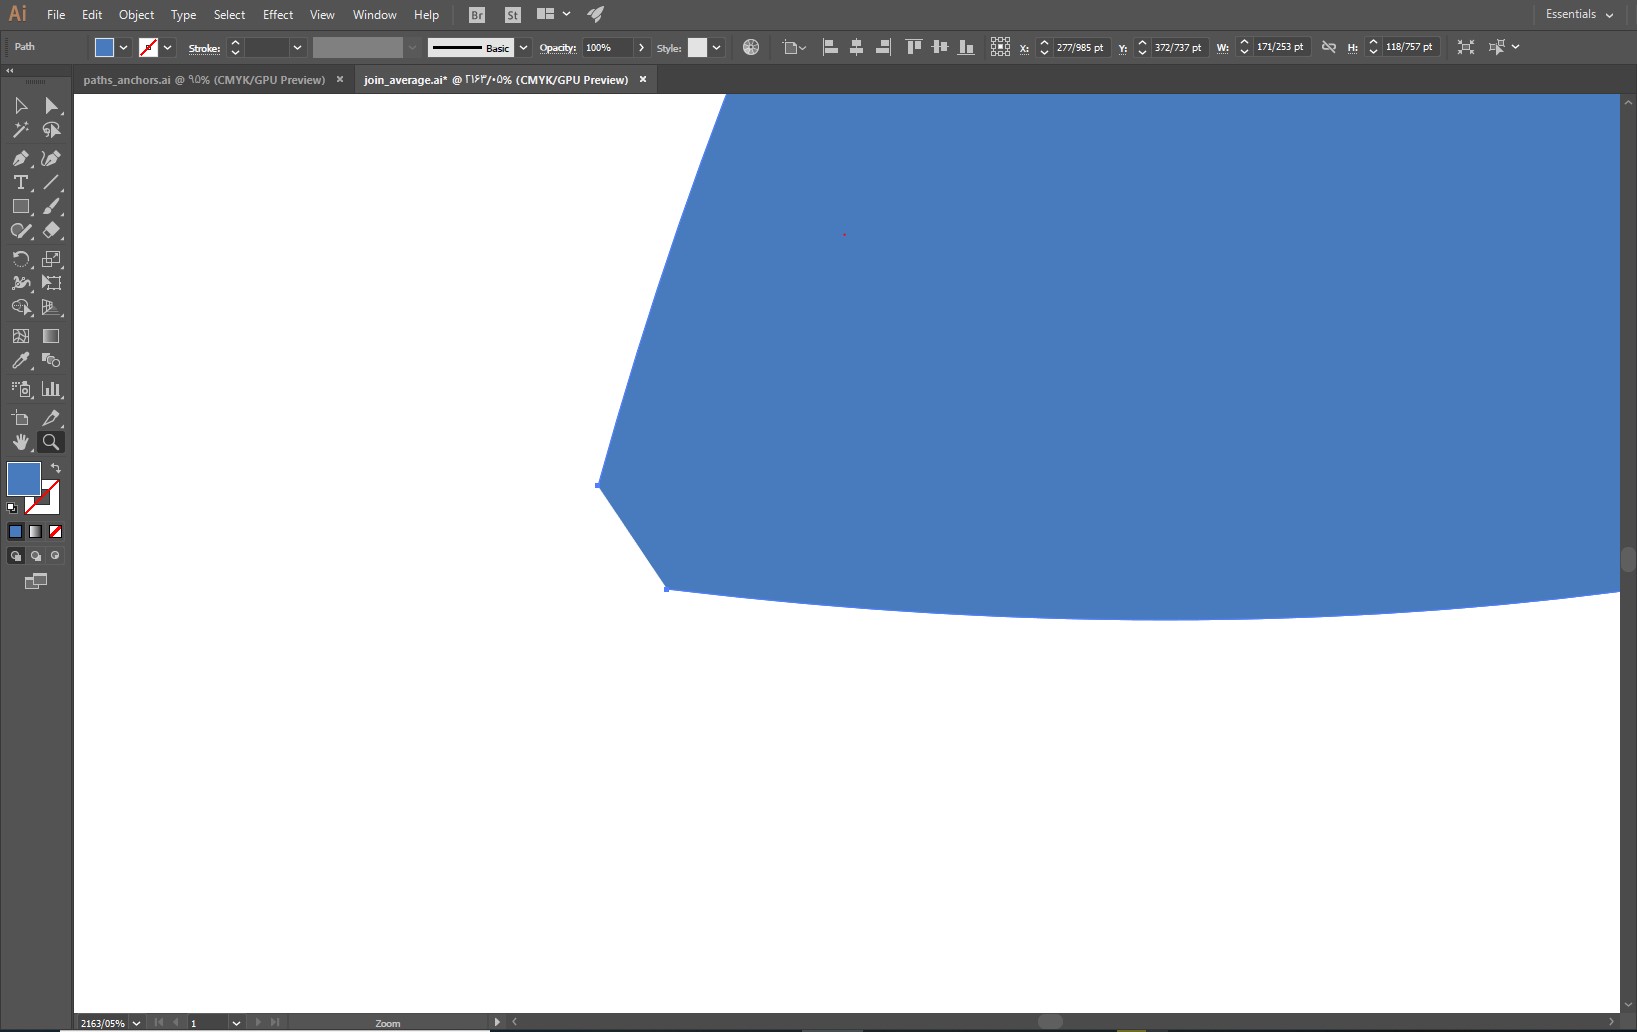Pick the Rotate tool

20,259
